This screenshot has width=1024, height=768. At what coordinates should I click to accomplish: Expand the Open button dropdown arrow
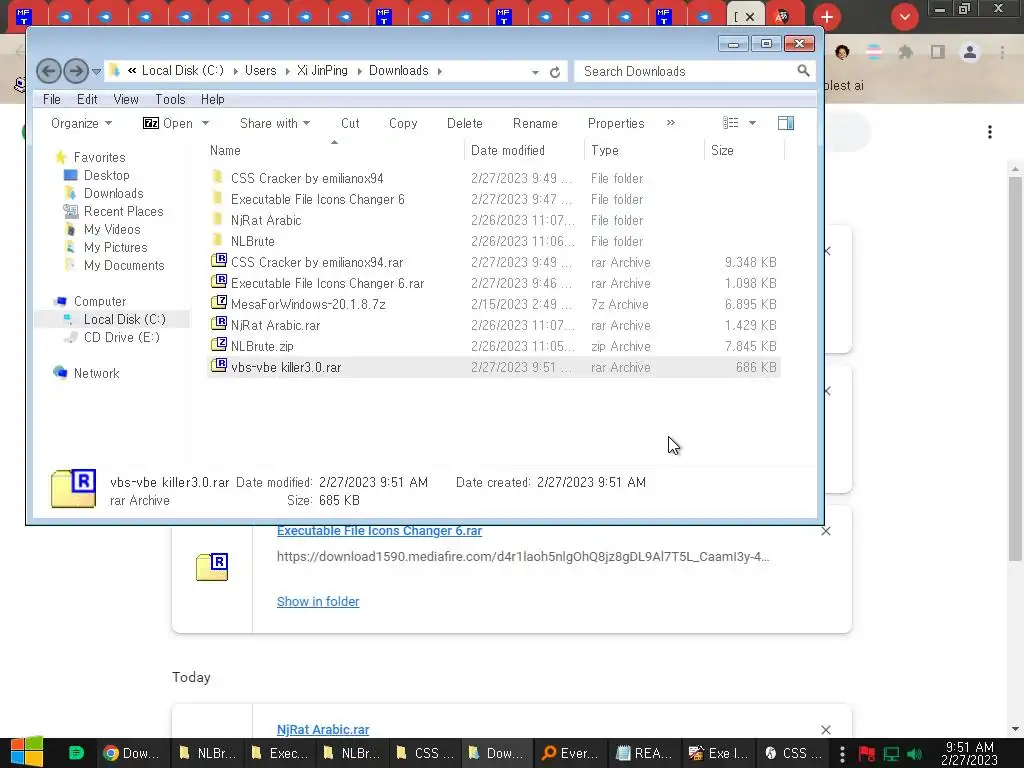point(205,123)
